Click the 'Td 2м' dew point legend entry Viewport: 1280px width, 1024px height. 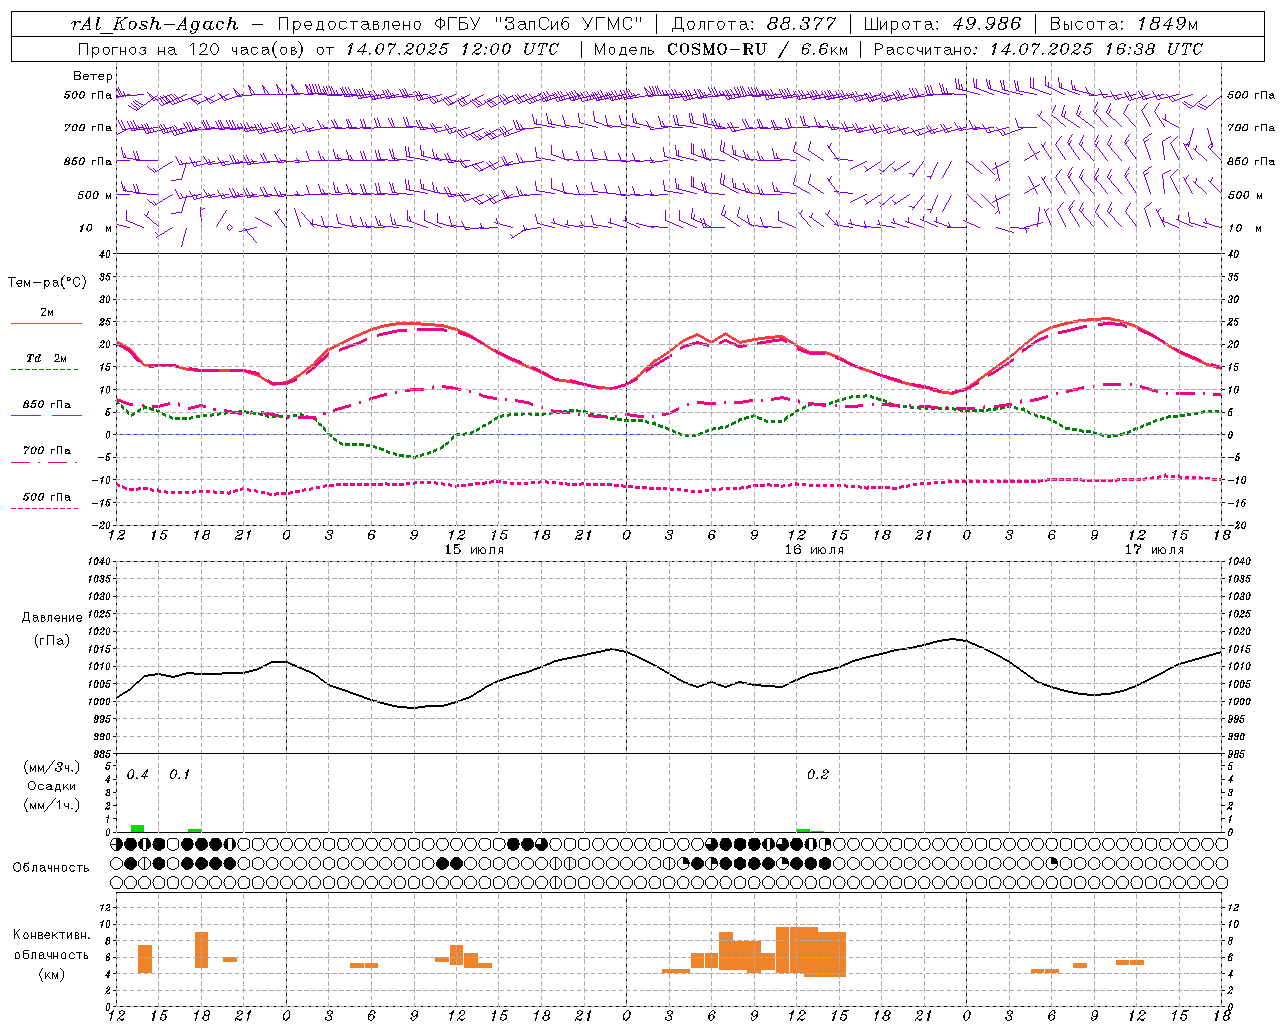coord(47,358)
